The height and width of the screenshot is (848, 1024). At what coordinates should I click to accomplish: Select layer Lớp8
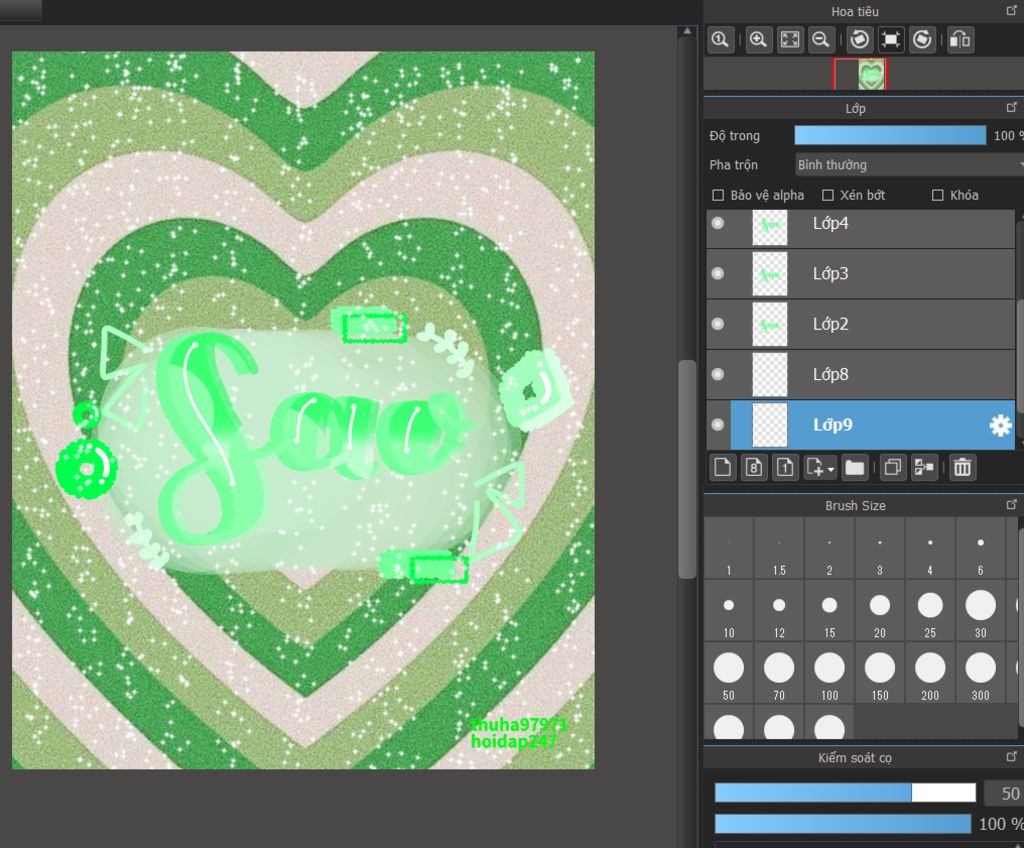(x=861, y=375)
